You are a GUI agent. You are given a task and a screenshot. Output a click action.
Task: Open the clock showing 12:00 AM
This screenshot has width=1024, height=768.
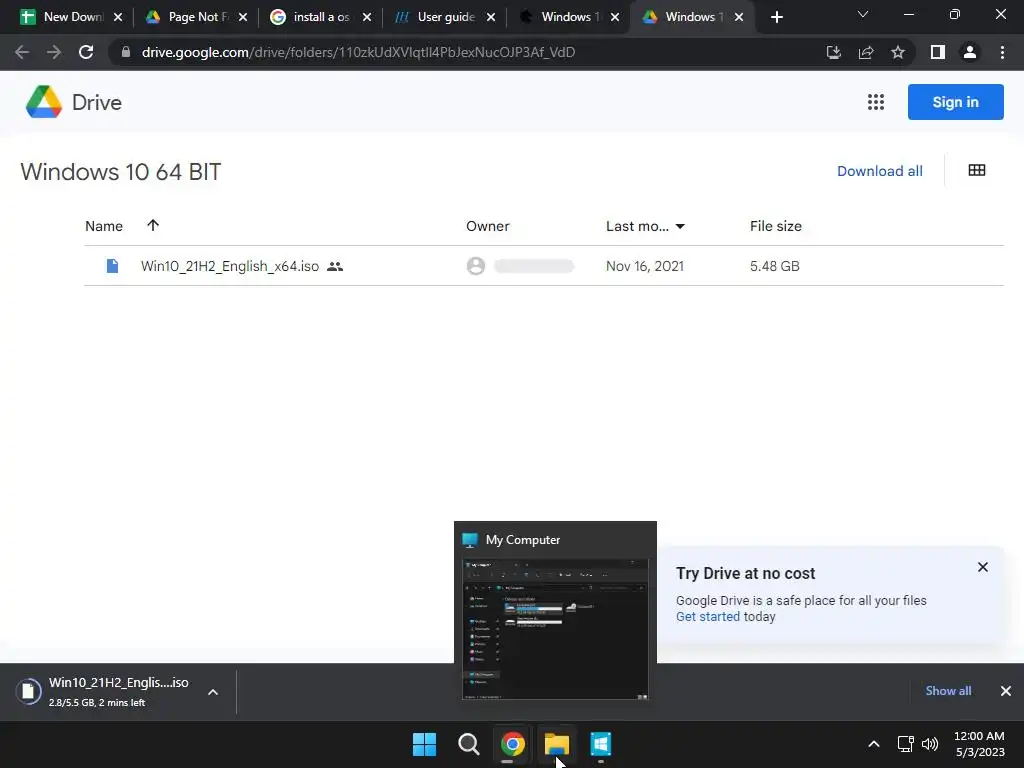click(980, 744)
